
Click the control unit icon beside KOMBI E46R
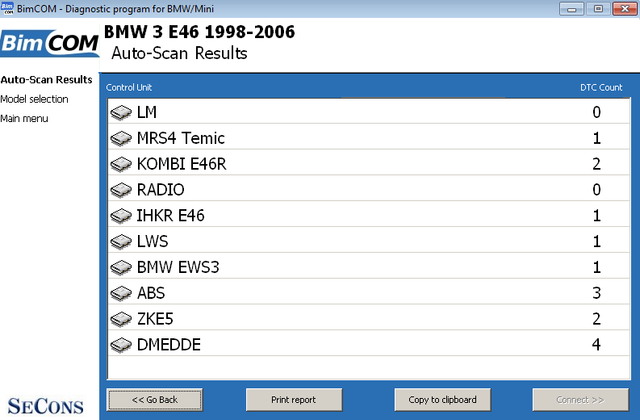coord(121,164)
